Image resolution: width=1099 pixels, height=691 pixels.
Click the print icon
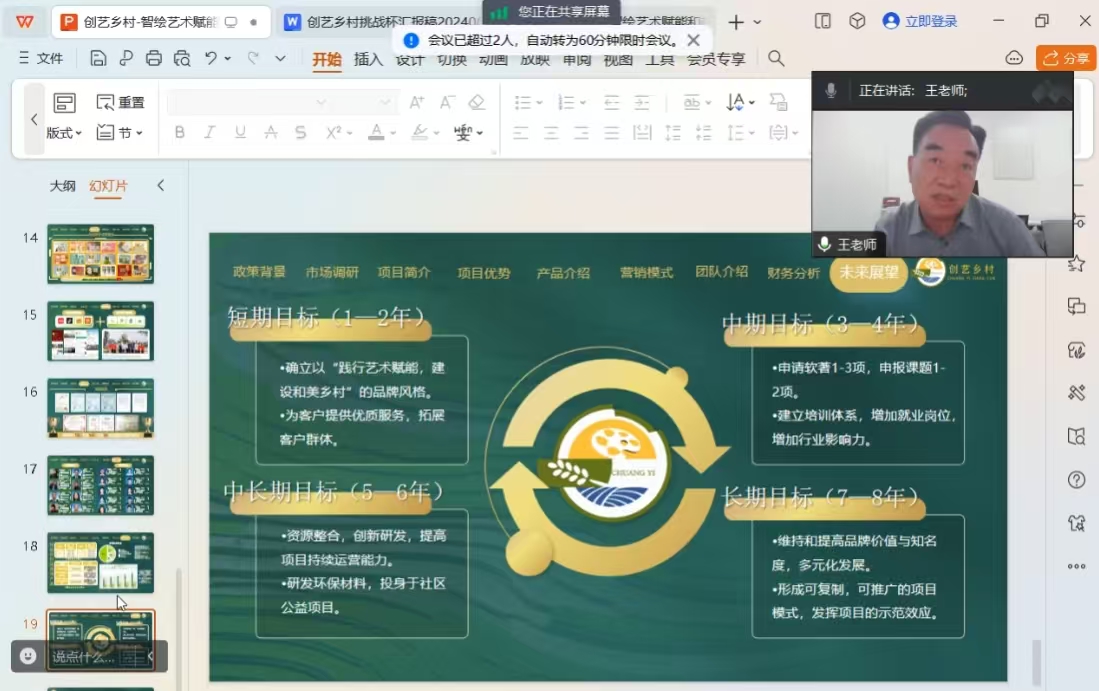click(x=153, y=58)
